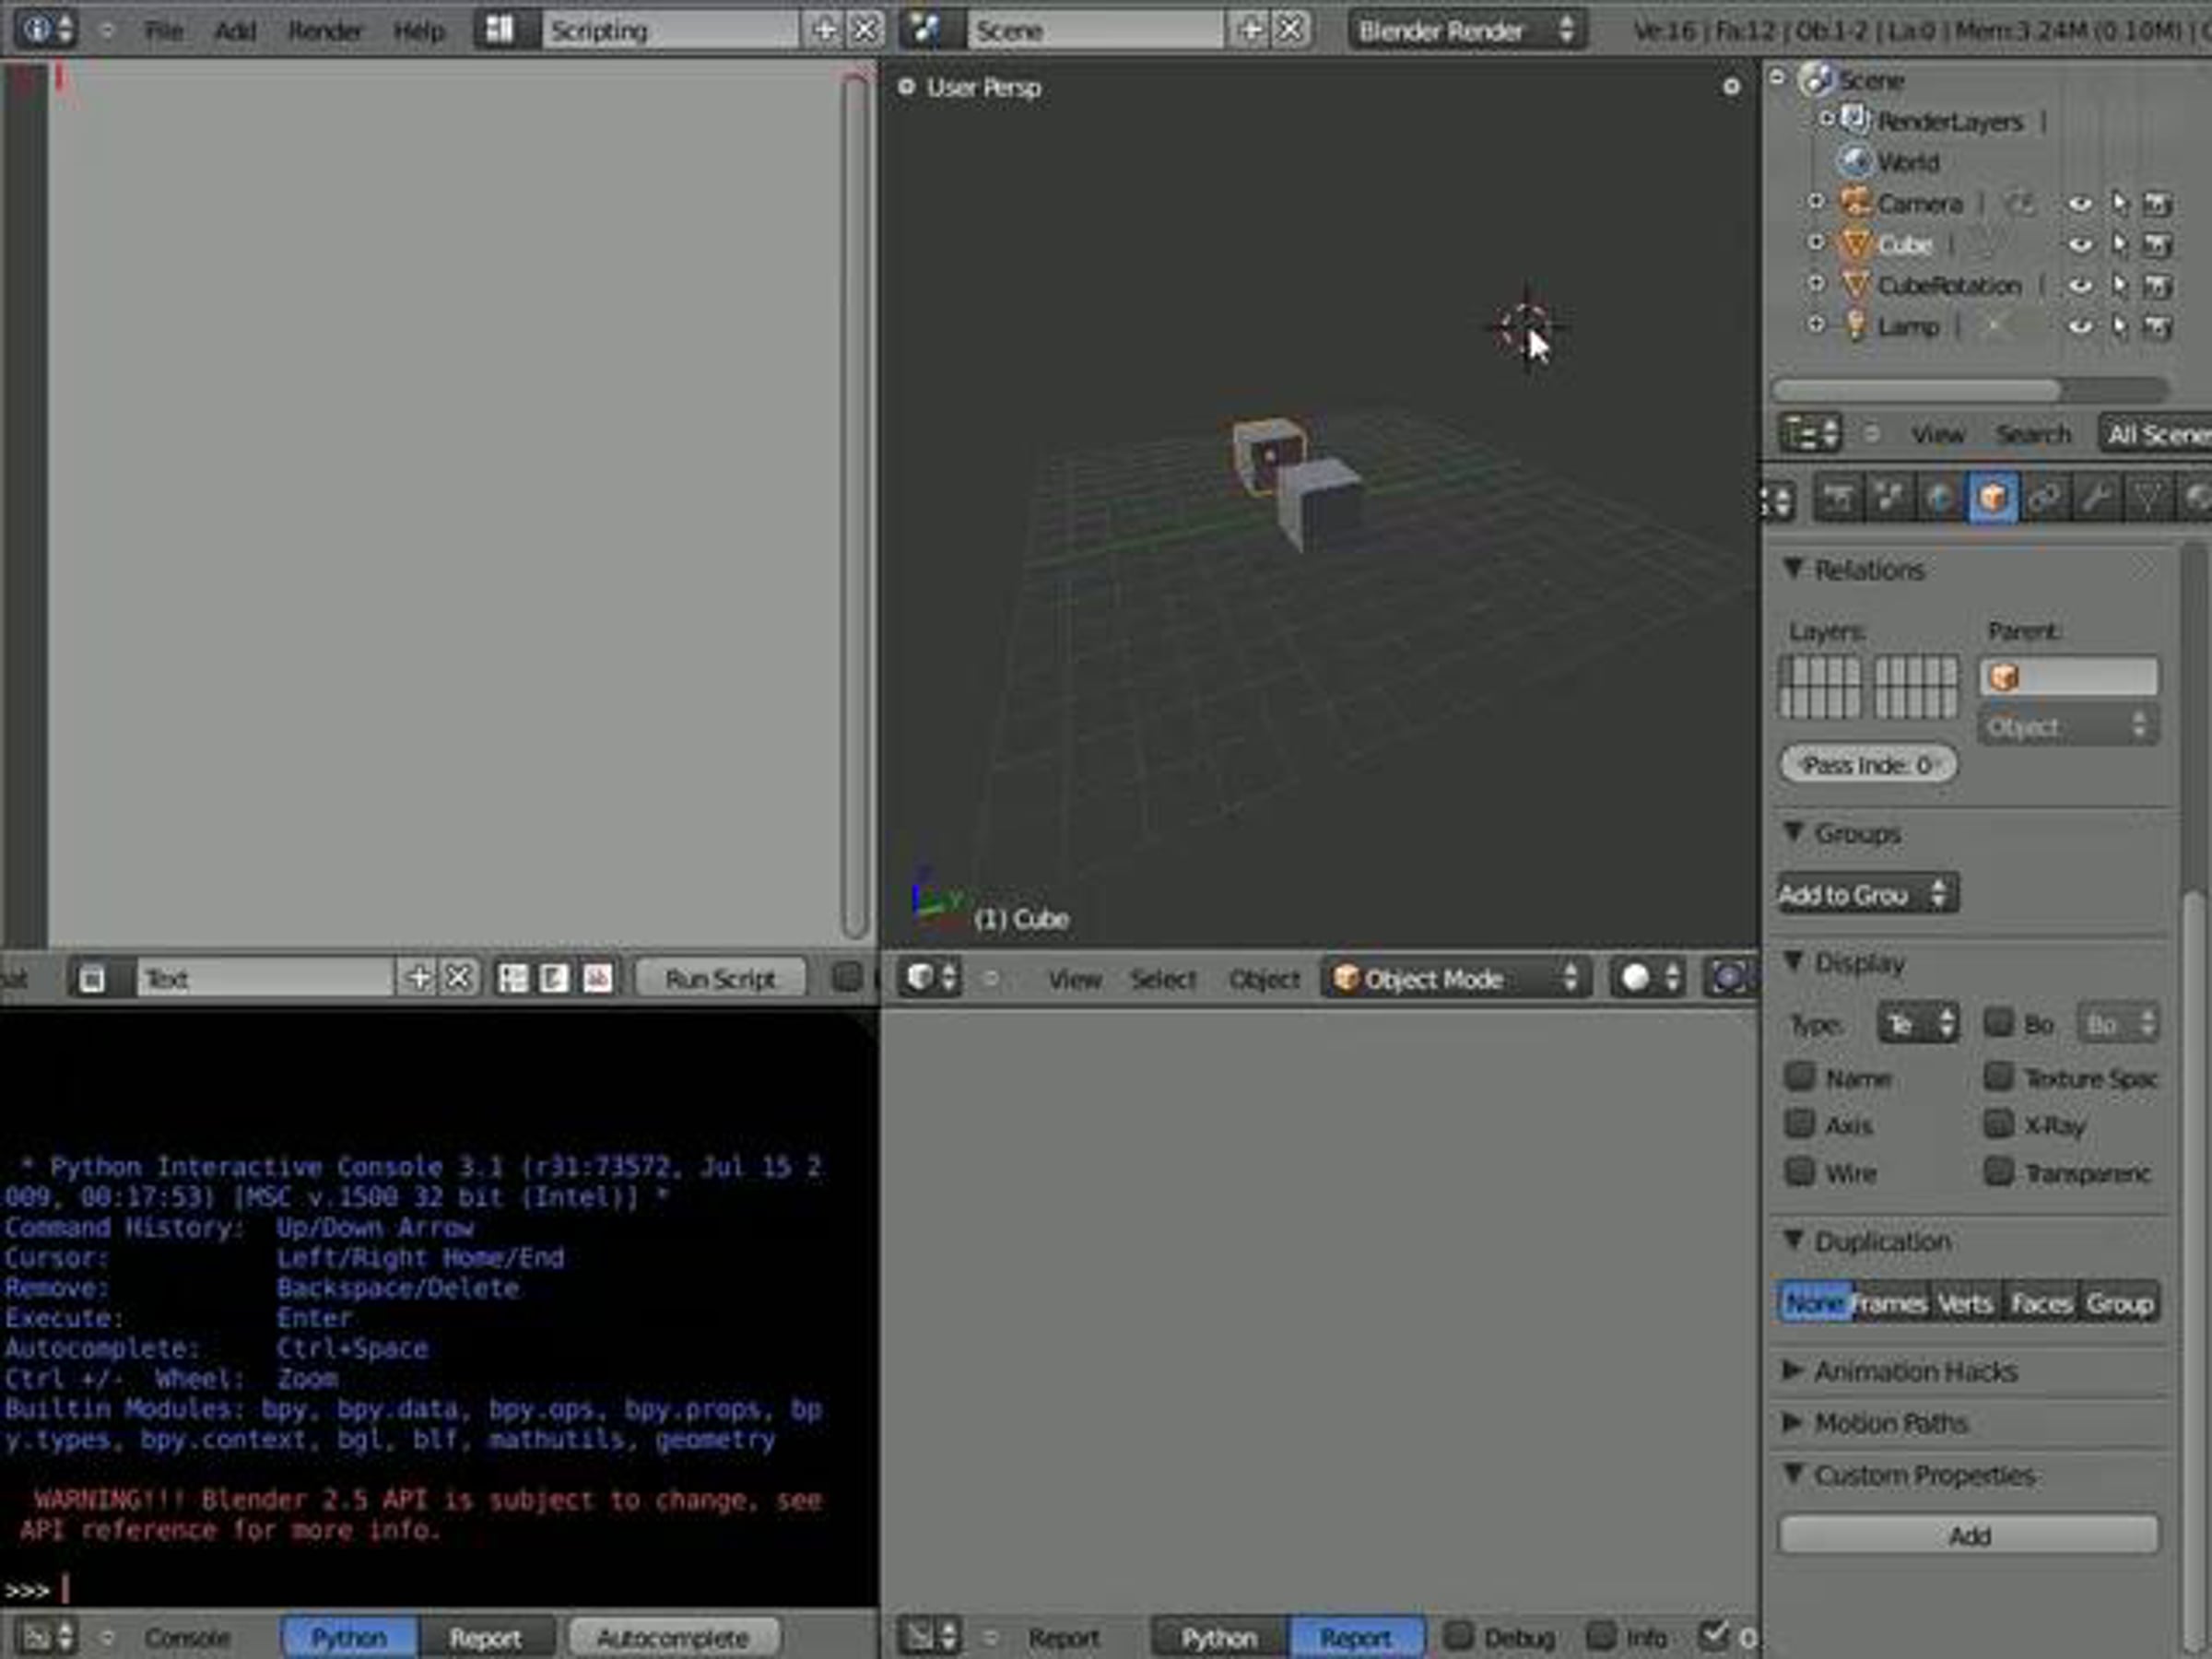
Task: Click the World globe icon in the outliner
Action: pos(1856,161)
